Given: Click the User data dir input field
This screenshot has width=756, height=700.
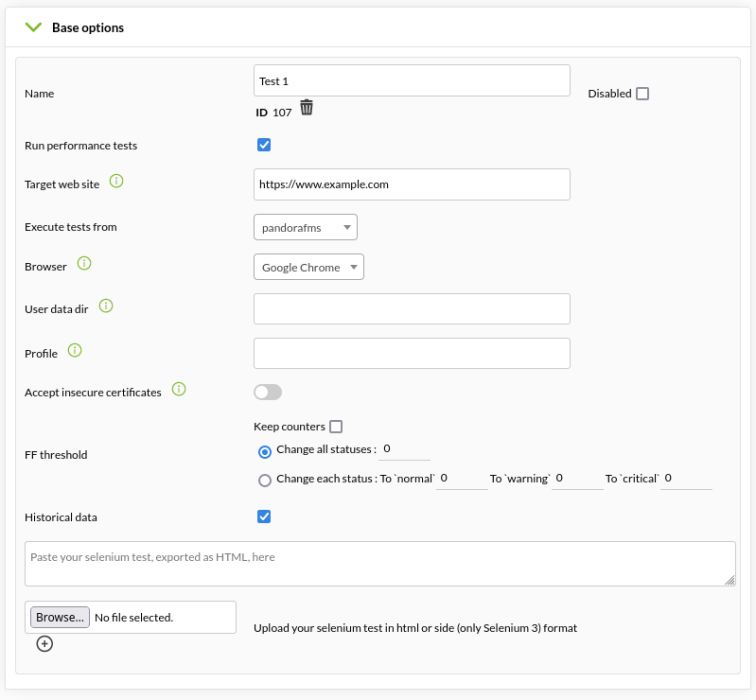Looking at the screenshot, I should coord(412,309).
